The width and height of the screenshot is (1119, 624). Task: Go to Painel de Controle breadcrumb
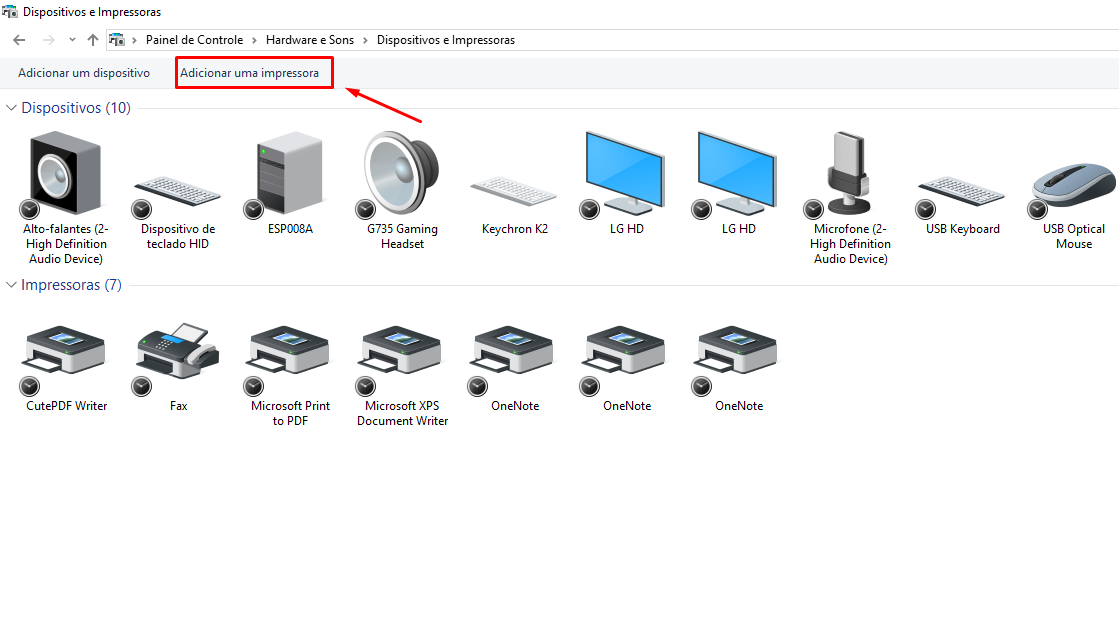pos(194,40)
